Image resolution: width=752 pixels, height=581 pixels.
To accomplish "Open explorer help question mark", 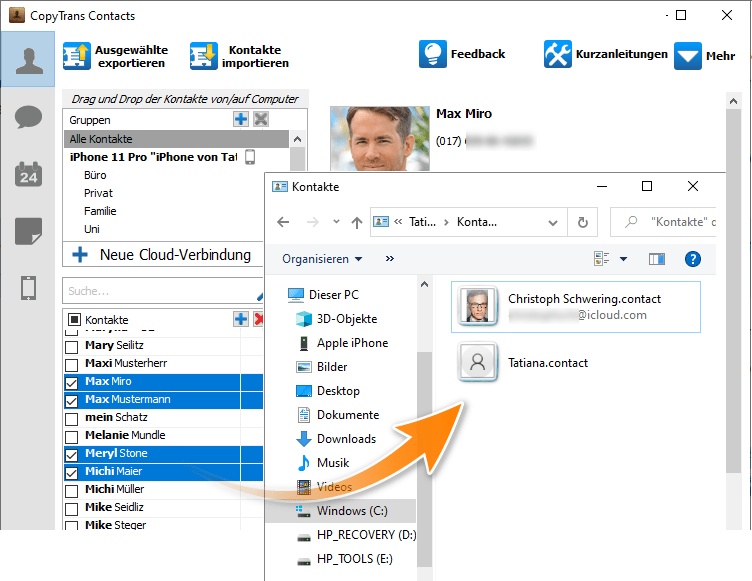I will click(693, 259).
